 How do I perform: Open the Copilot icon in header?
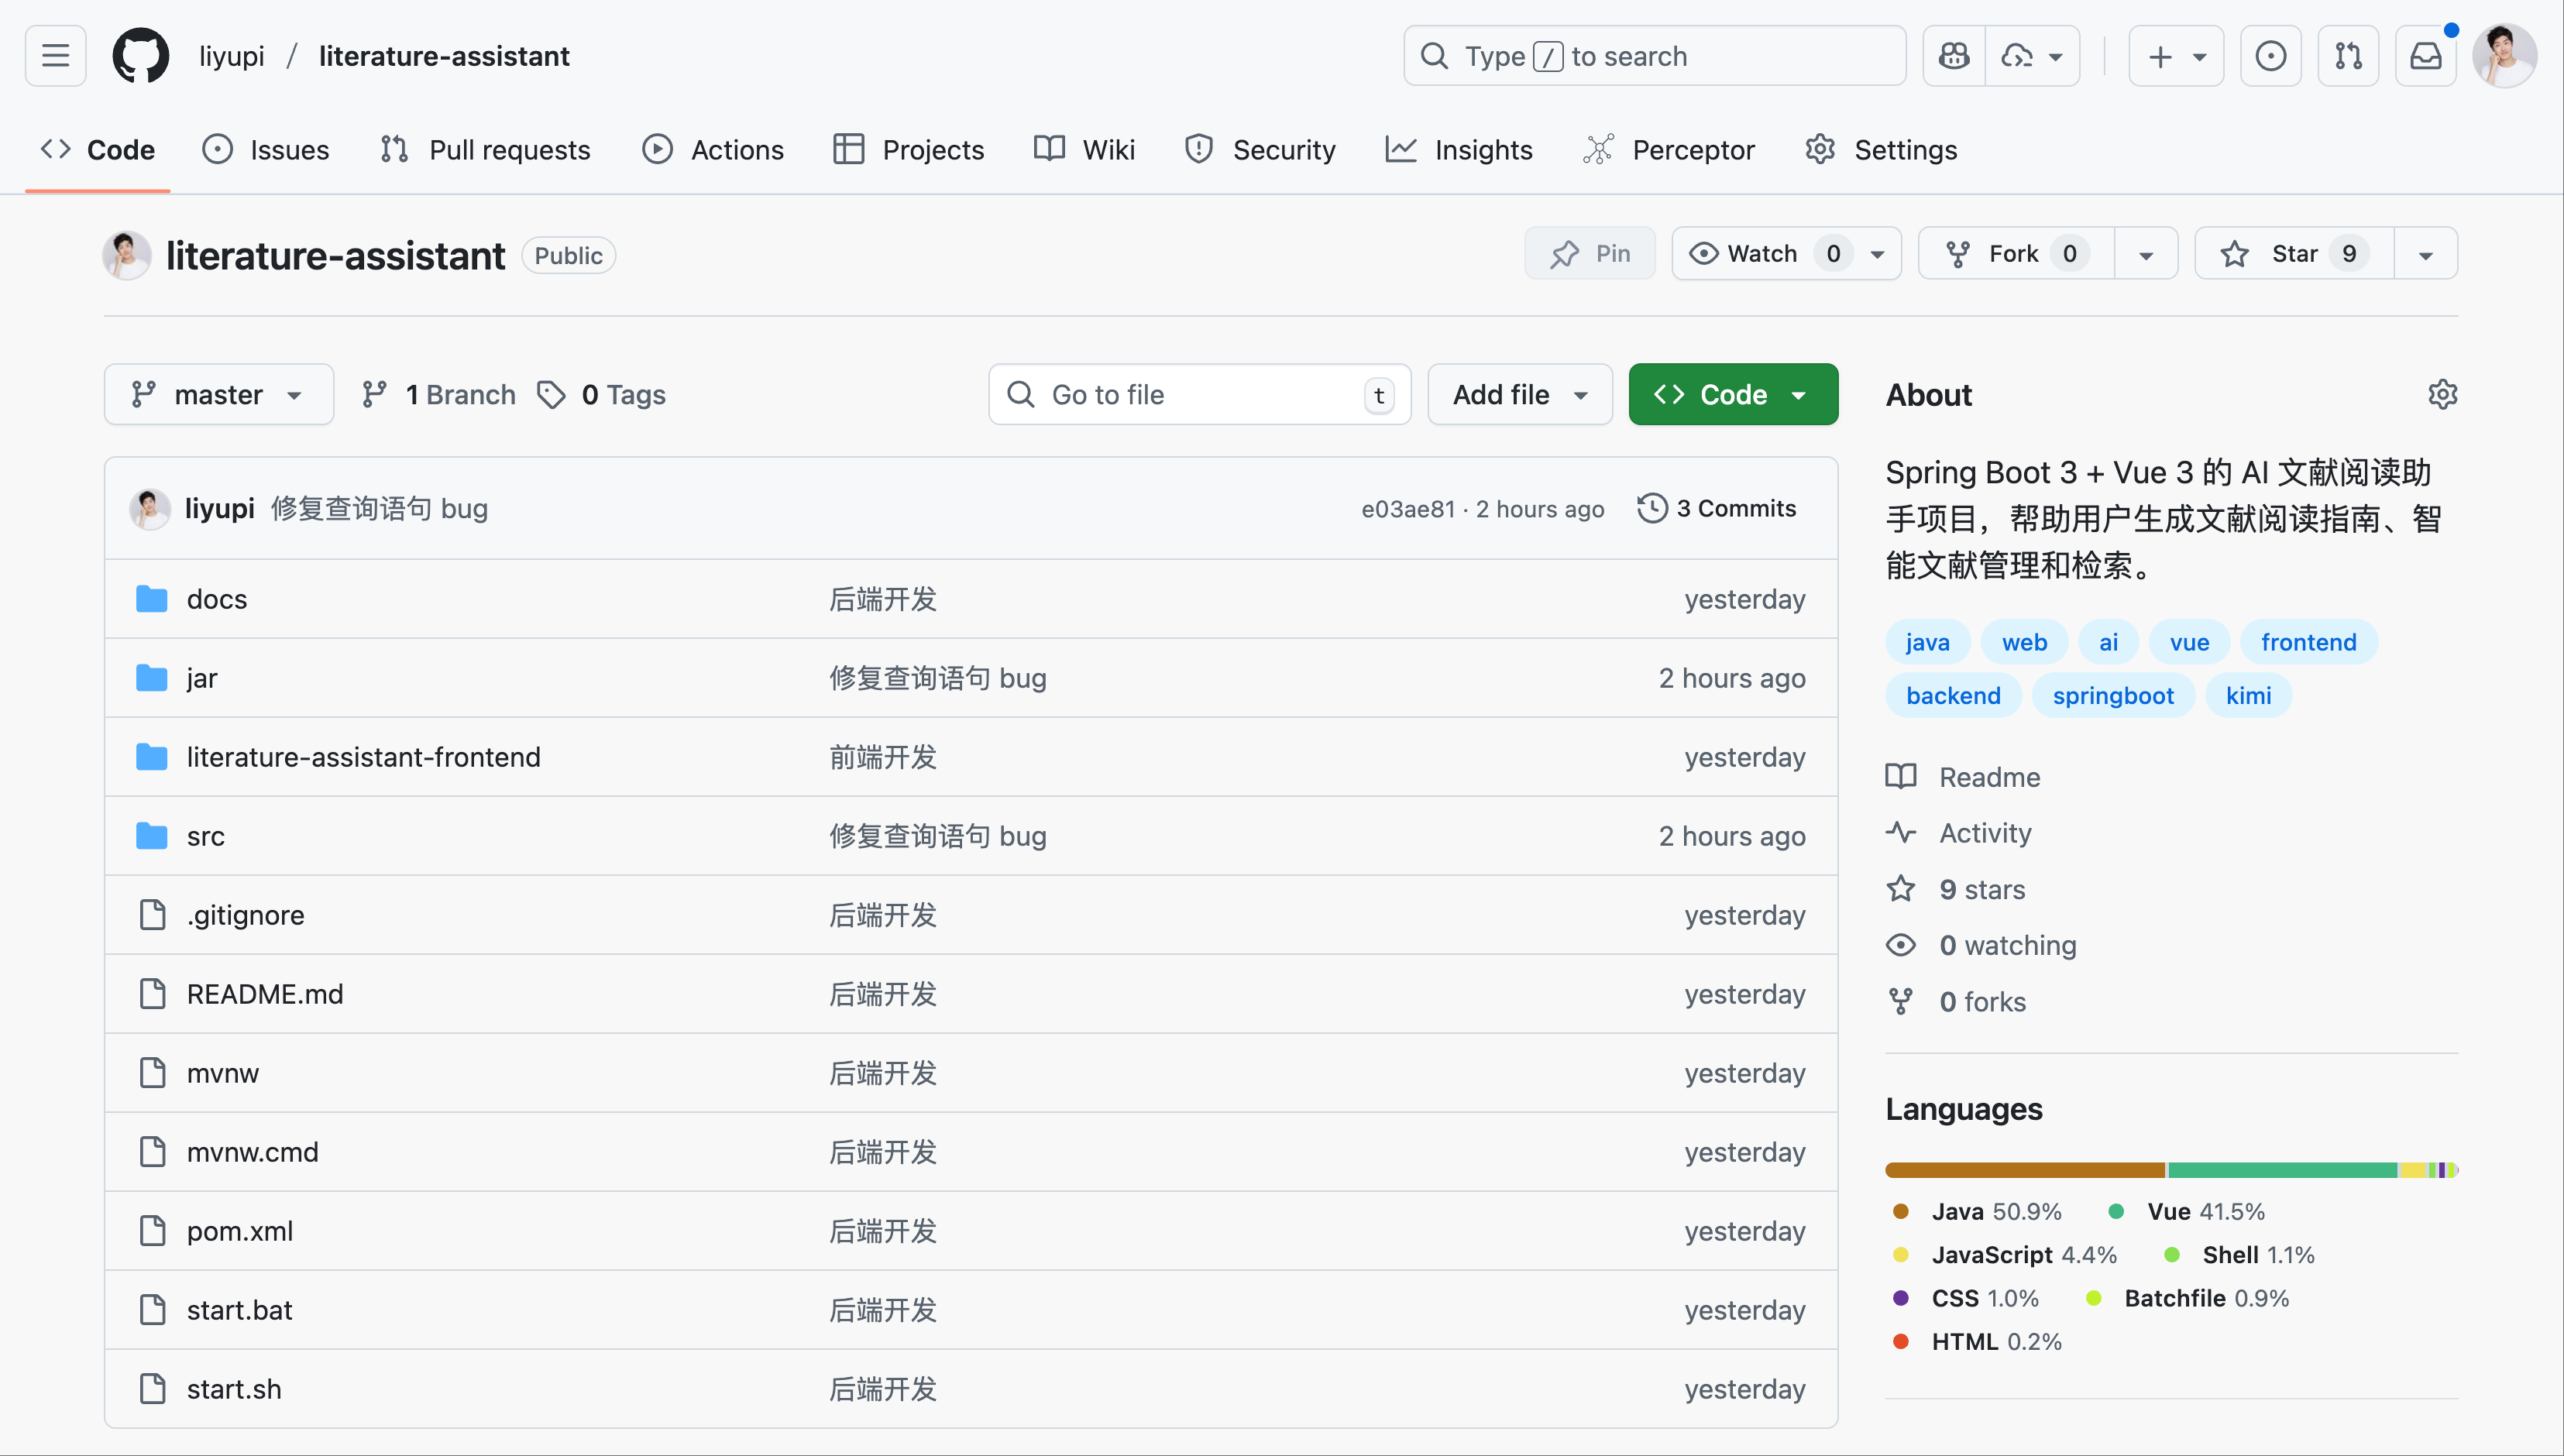click(x=1953, y=56)
